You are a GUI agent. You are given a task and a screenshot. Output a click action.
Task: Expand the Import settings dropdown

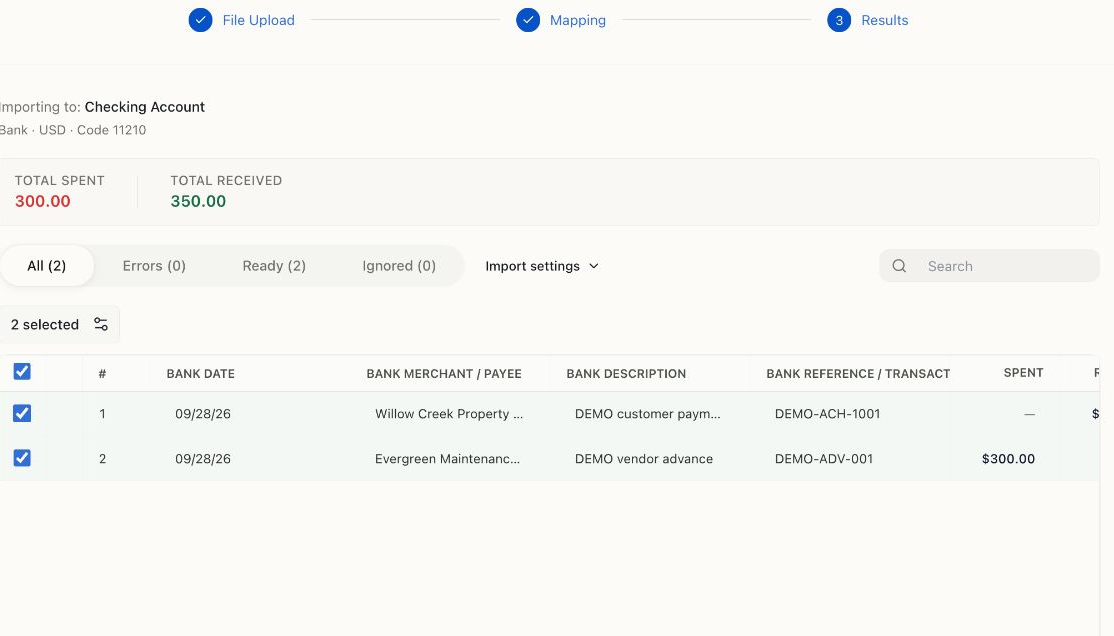click(x=542, y=266)
